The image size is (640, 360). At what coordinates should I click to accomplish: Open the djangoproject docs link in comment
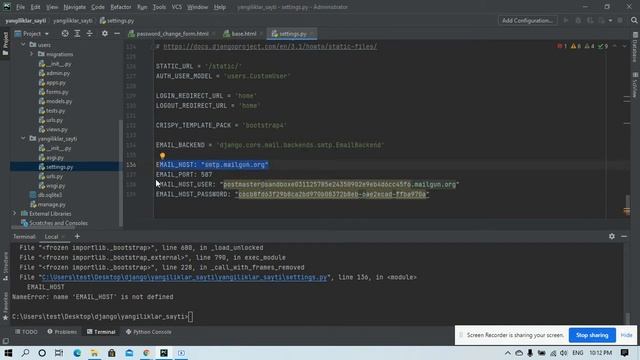[x=270, y=47]
